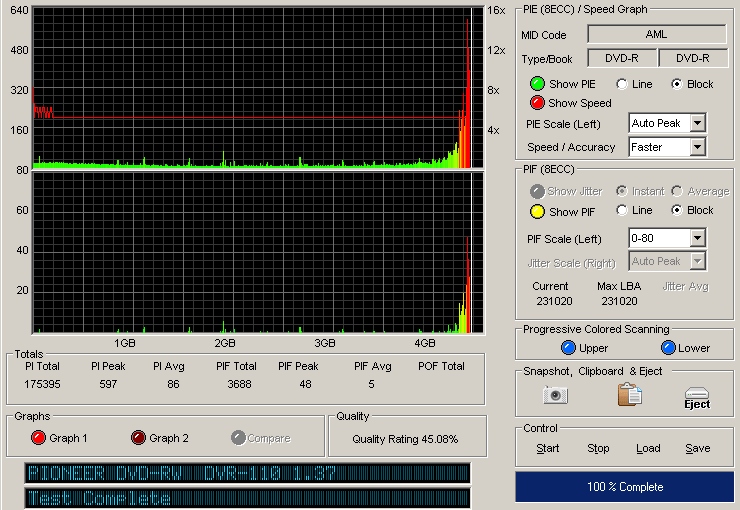
Task: Click the POF Total label
Action: click(441, 366)
